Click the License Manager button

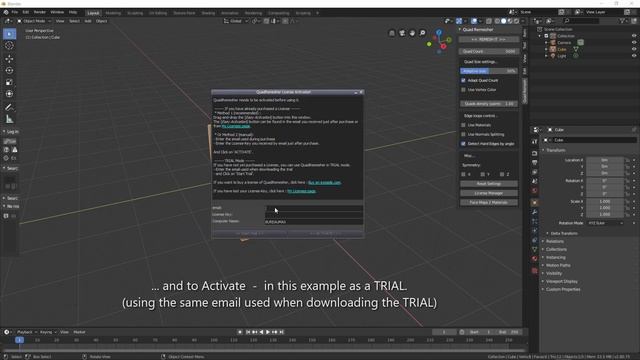coord(489,193)
